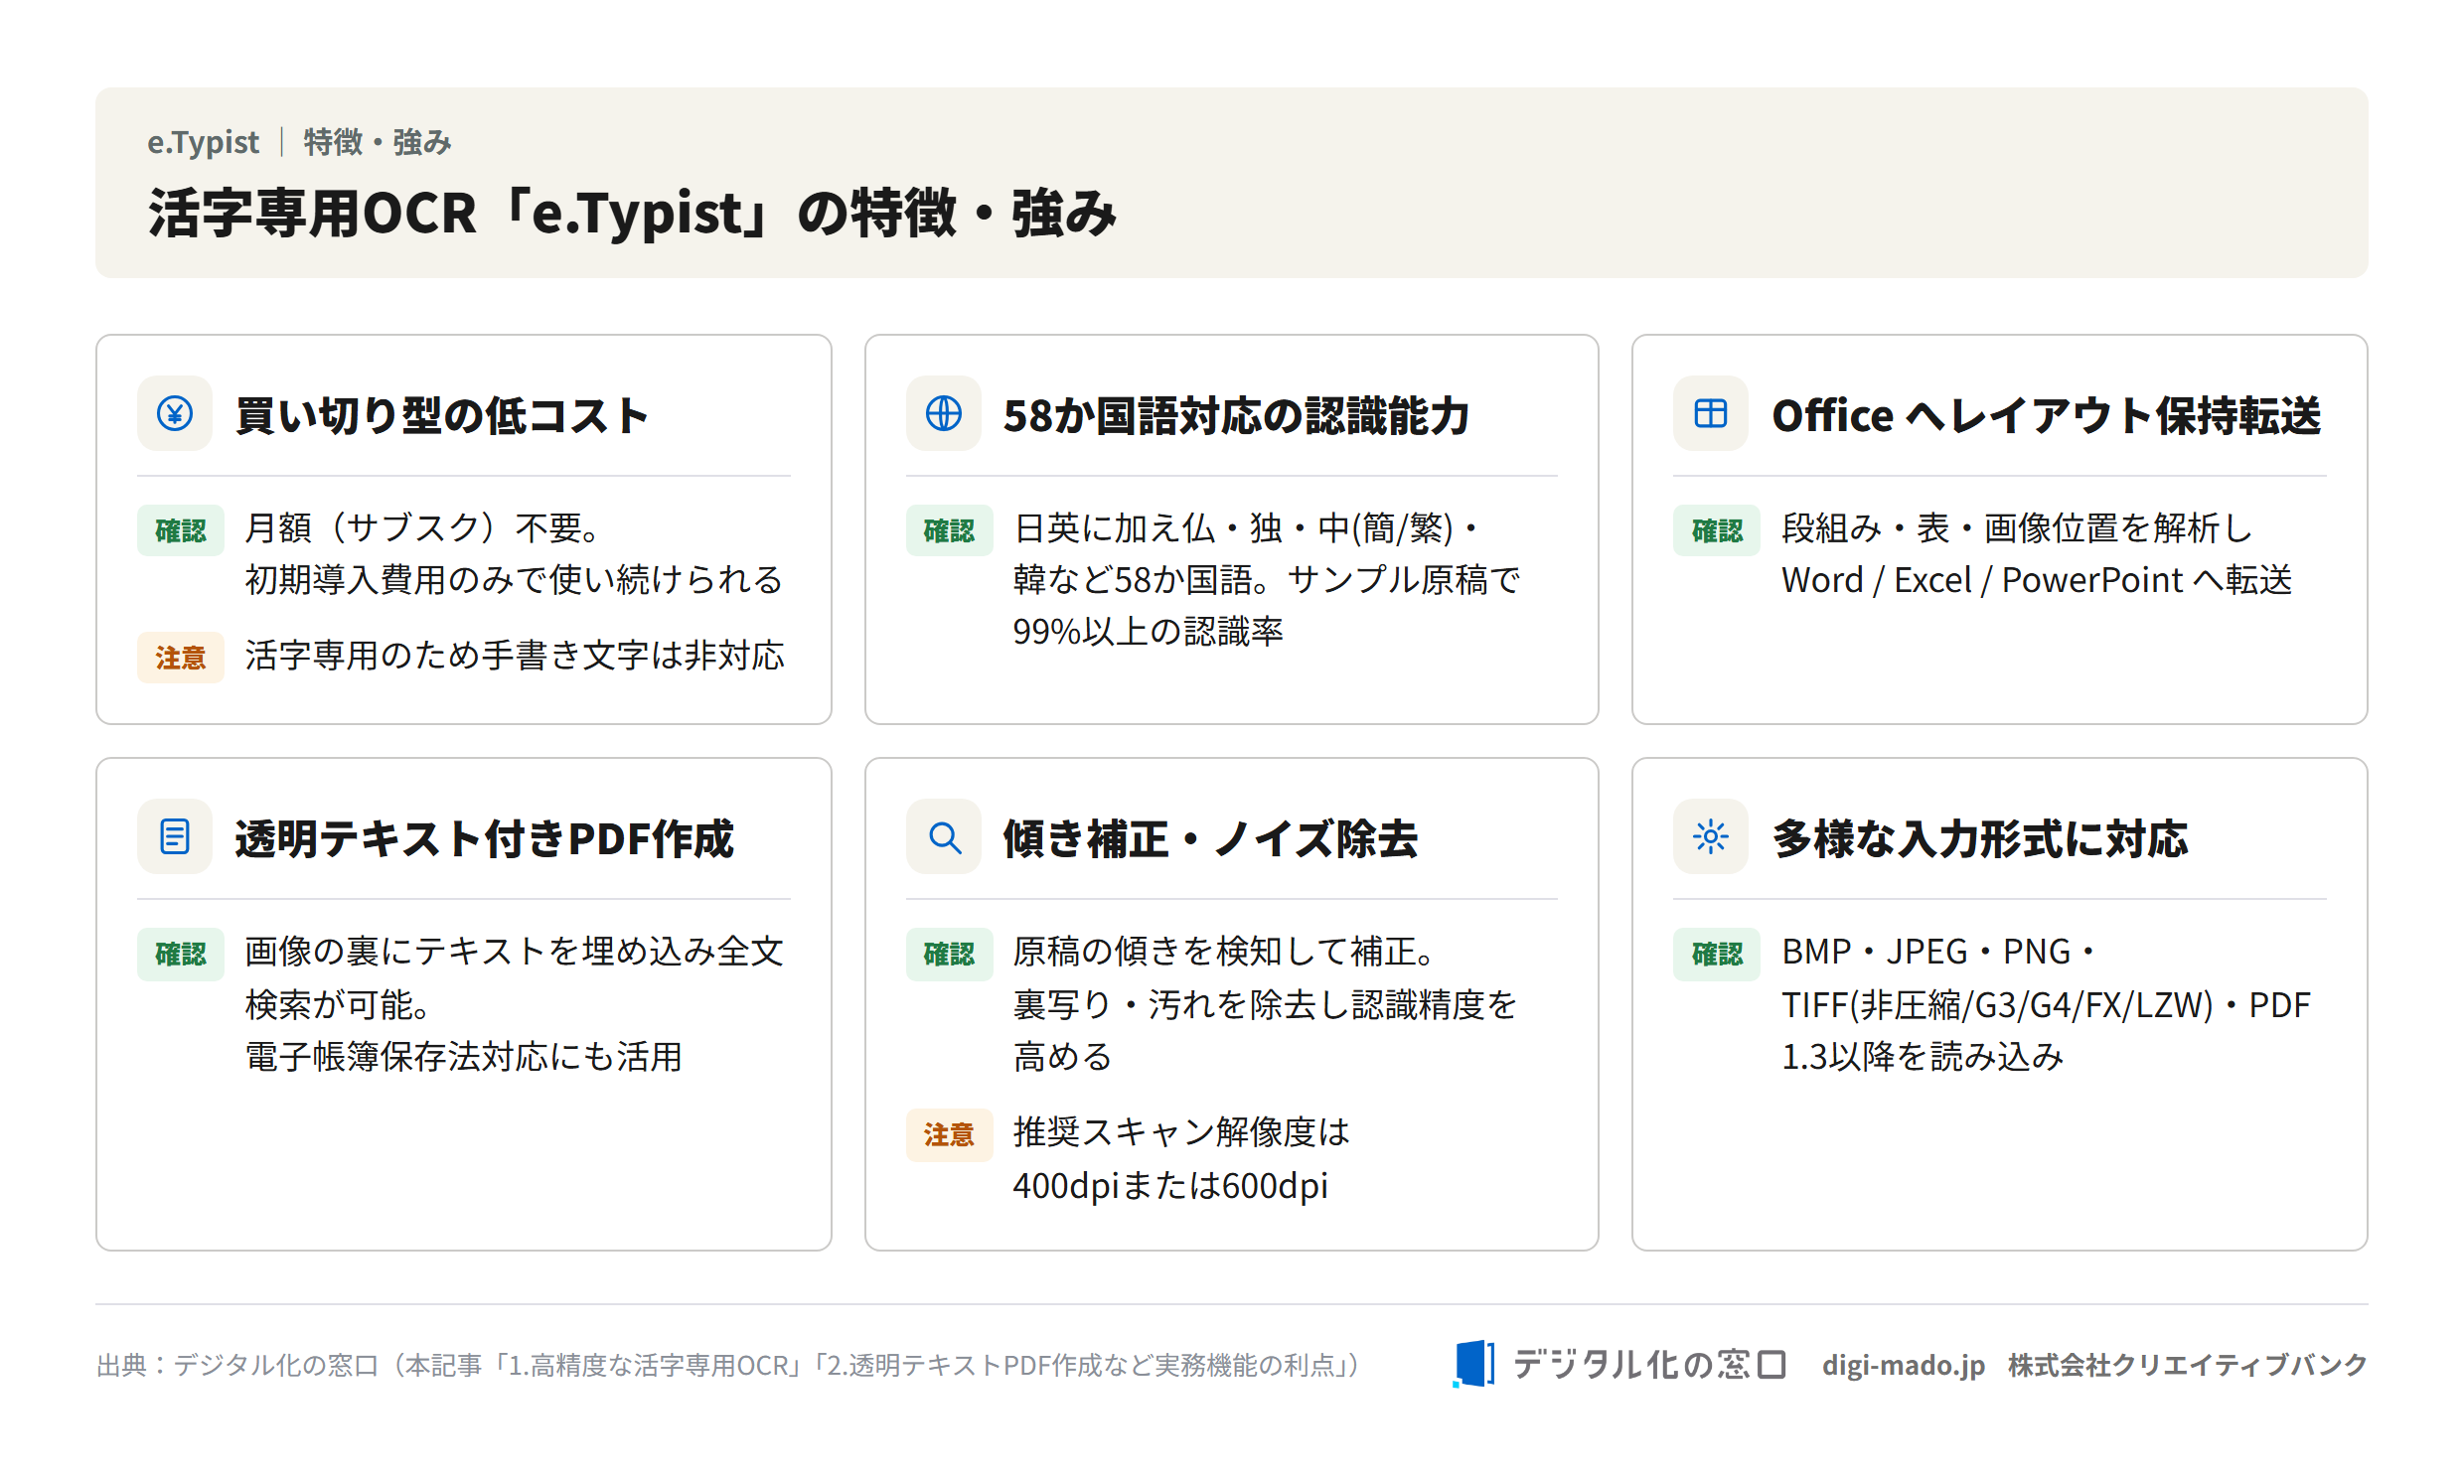Click the e.Typist breadcrumb label
This screenshot has width=2464, height=1484.
(x=203, y=142)
